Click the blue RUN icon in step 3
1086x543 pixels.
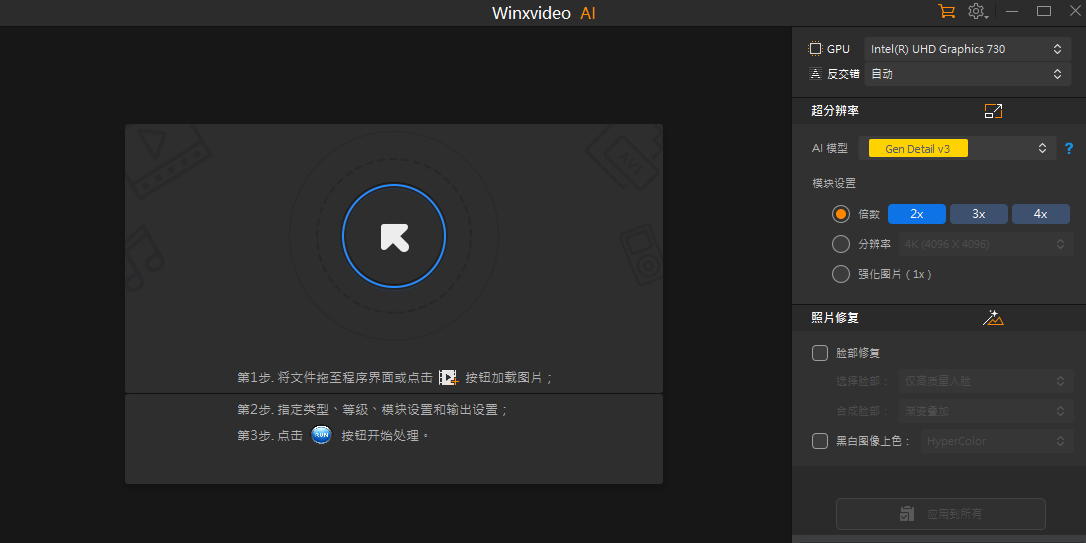pyautogui.click(x=321, y=435)
